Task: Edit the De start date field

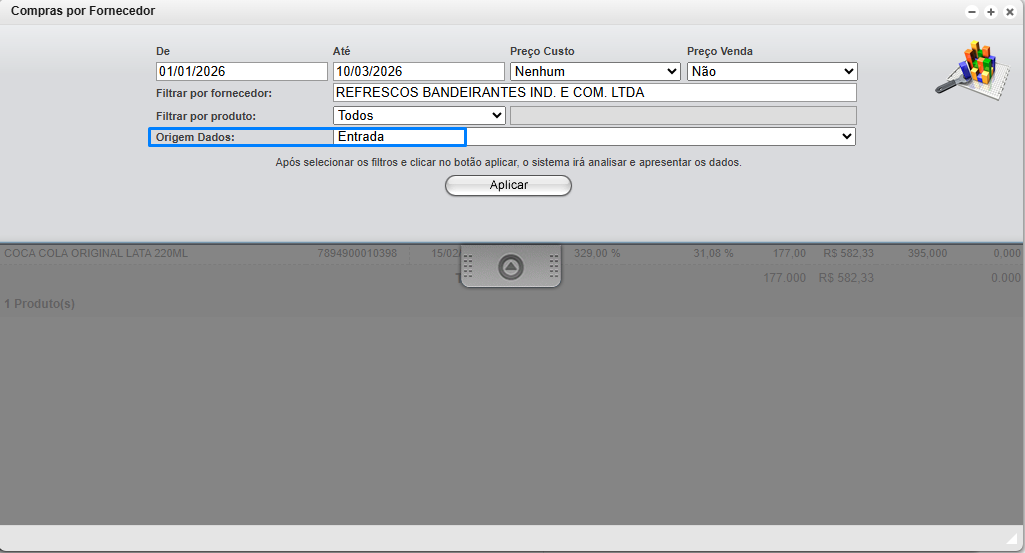Action: 242,71
